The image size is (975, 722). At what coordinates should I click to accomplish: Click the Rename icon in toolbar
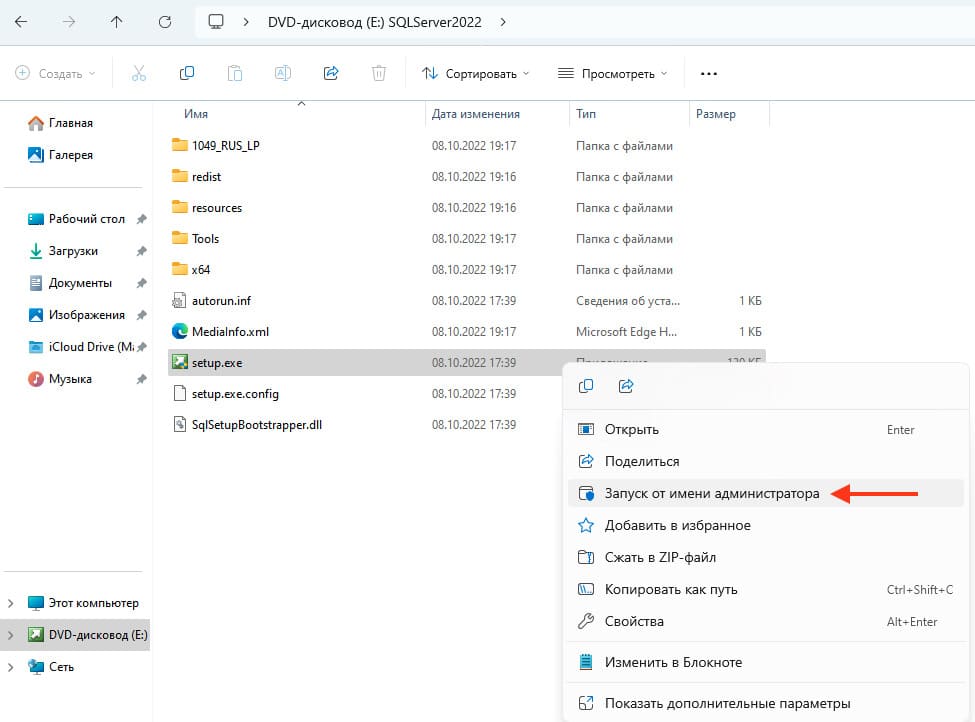coord(283,73)
